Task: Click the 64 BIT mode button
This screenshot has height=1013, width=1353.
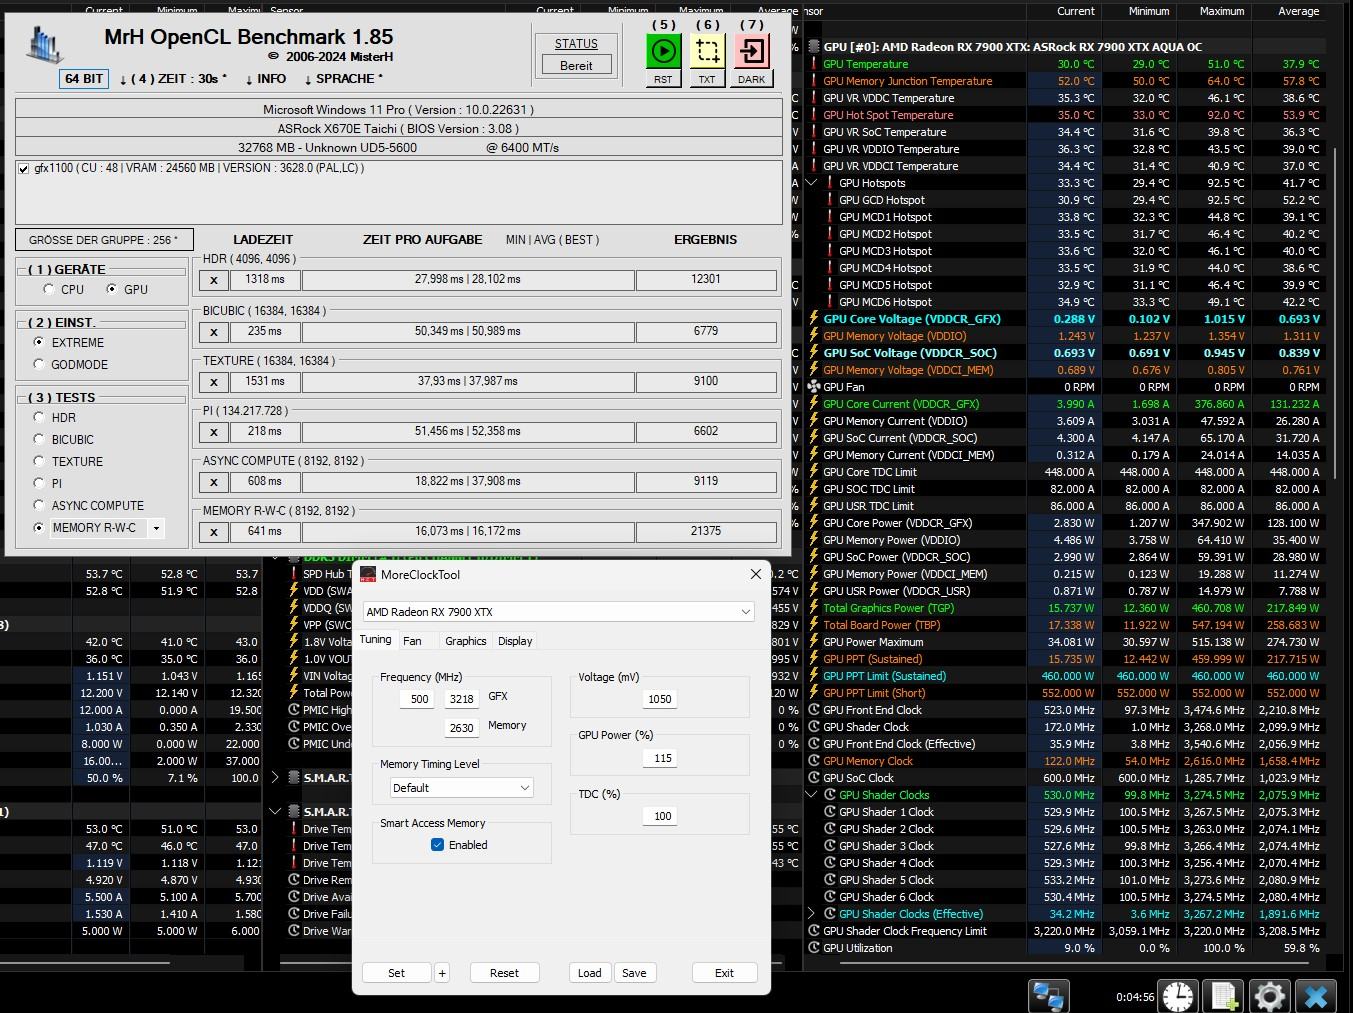Action: click(84, 79)
